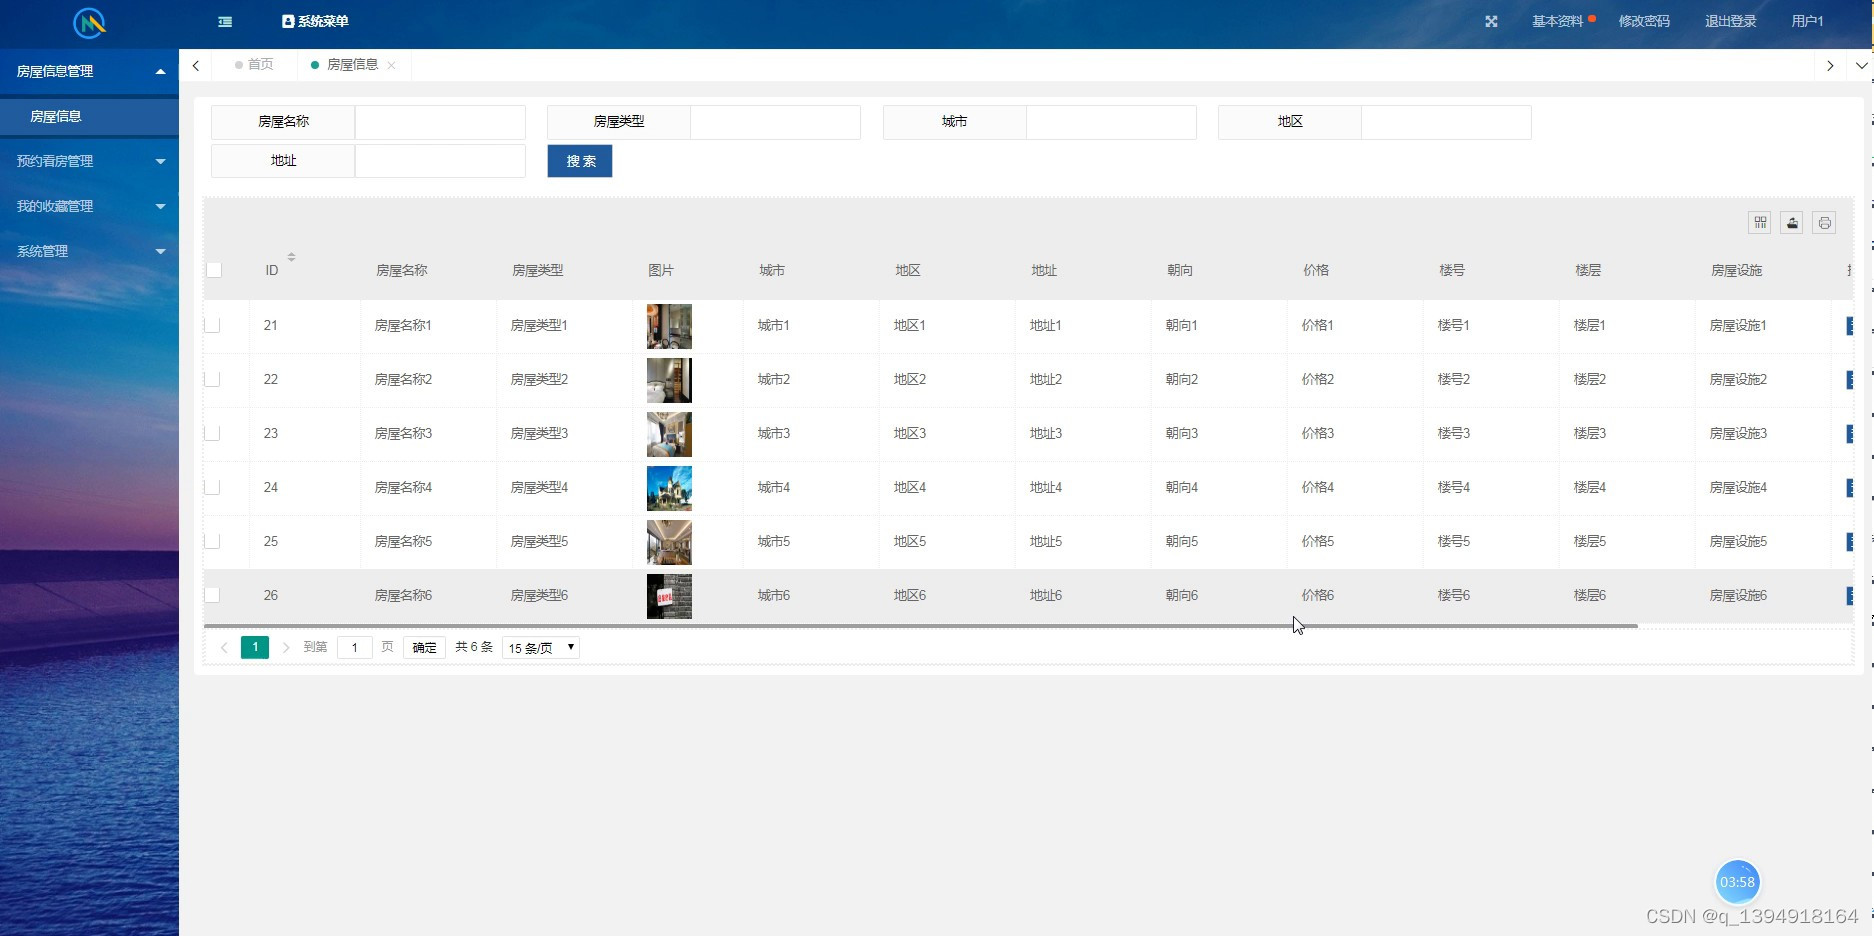
Task: Check the row with ID 24
Action: pos(212,487)
